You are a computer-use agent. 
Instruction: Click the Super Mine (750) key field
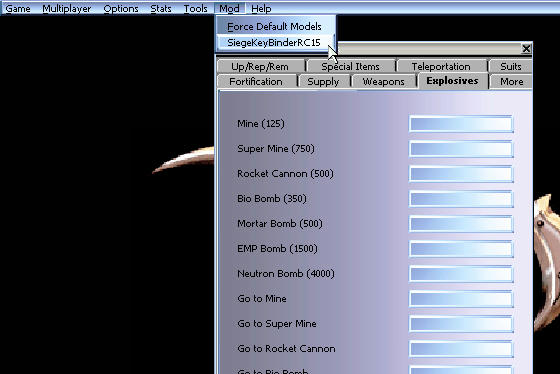click(461, 149)
